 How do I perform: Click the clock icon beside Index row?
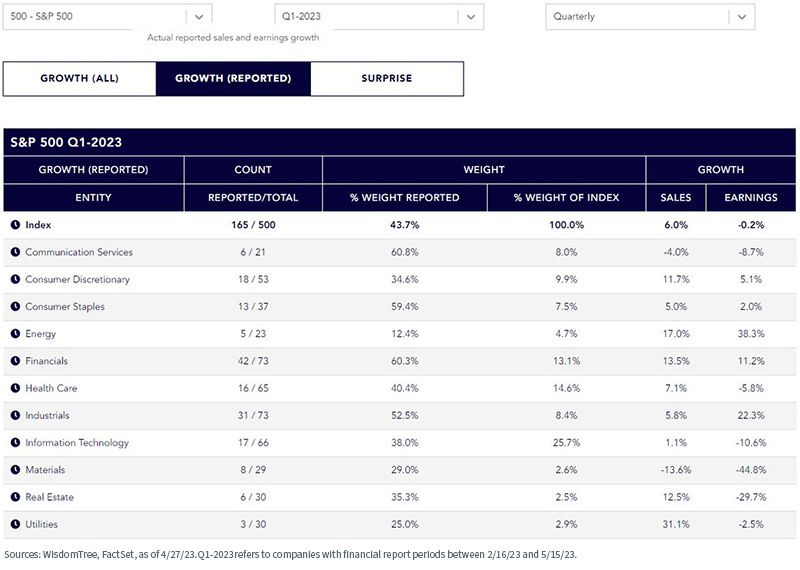coord(15,225)
